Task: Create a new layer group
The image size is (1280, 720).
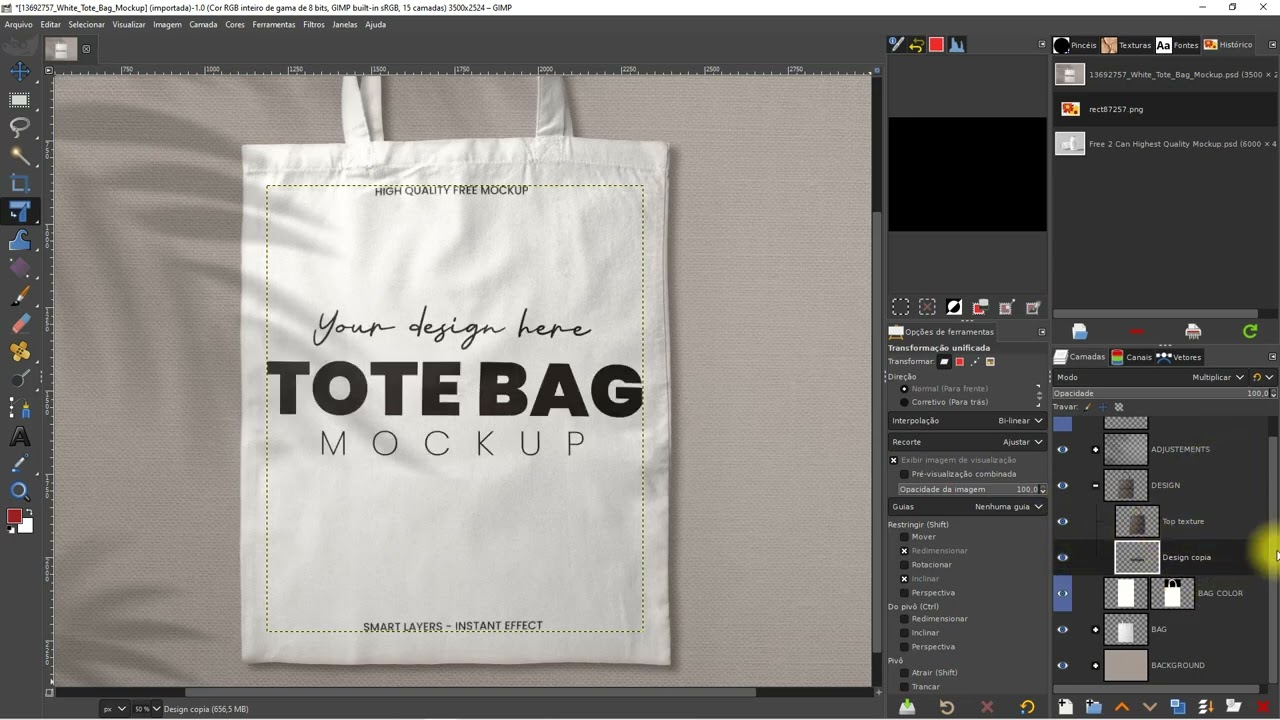Action: (1094, 707)
